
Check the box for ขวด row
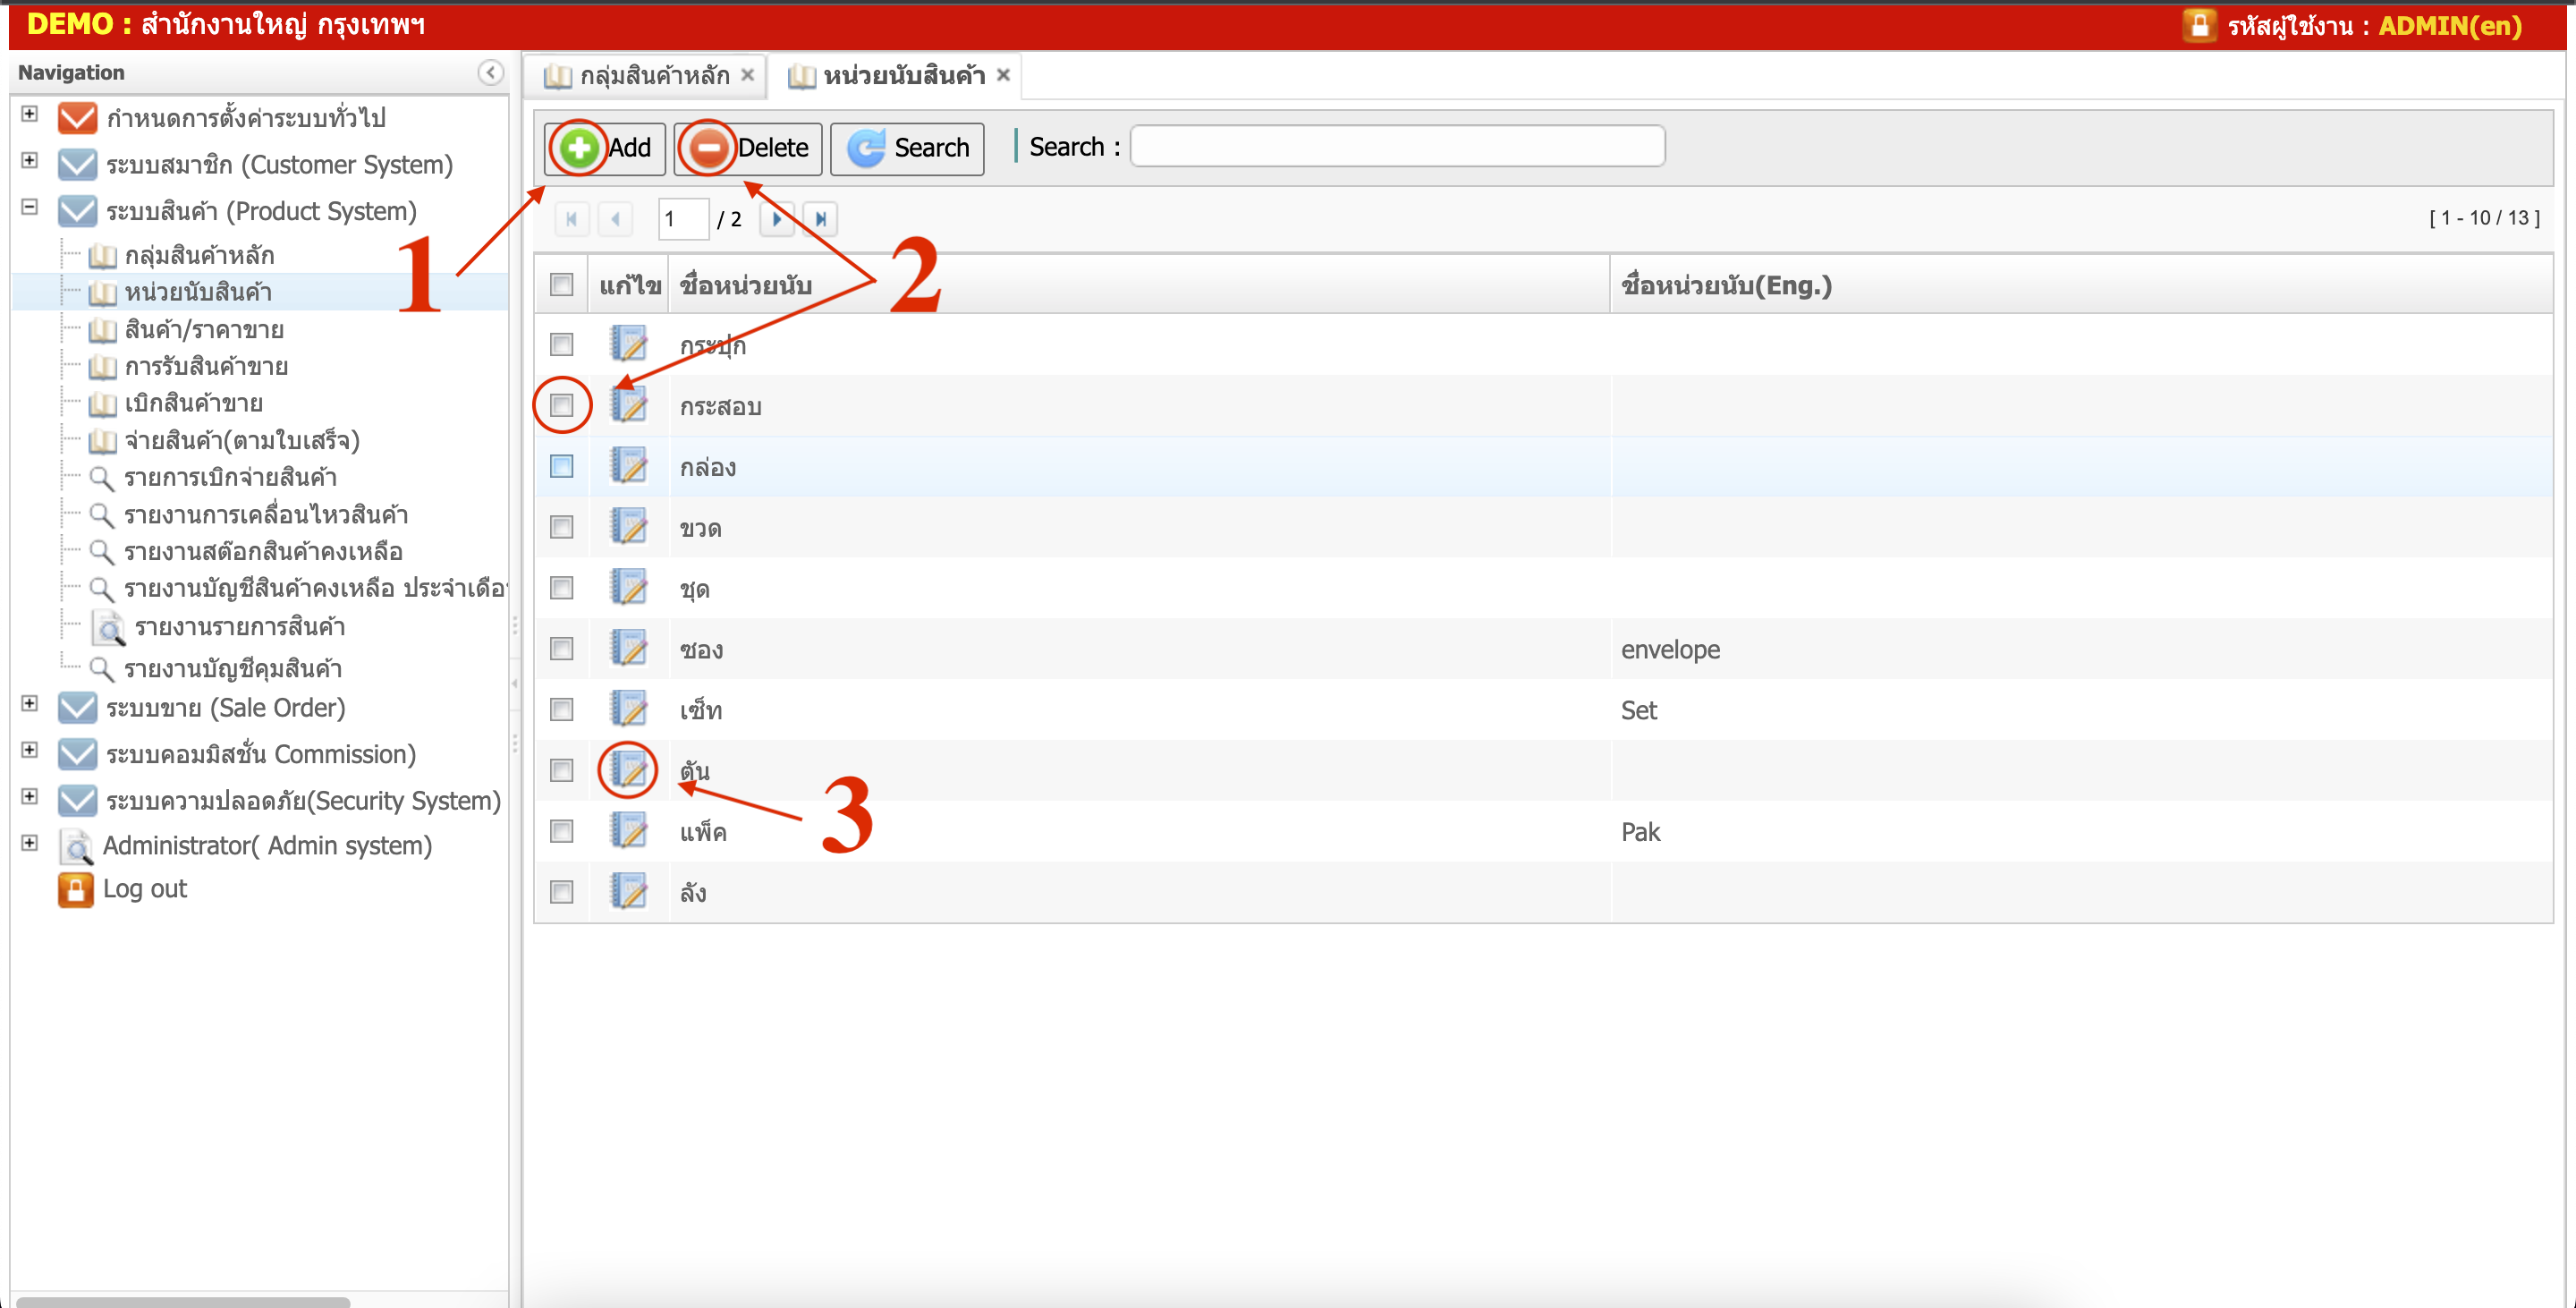(562, 527)
